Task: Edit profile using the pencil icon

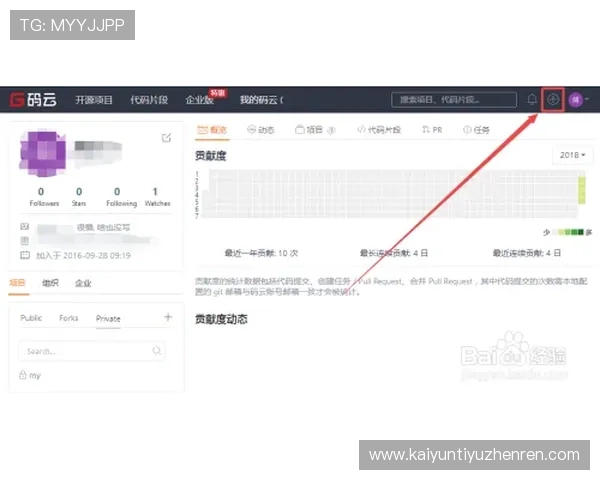Action: pos(166,138)
